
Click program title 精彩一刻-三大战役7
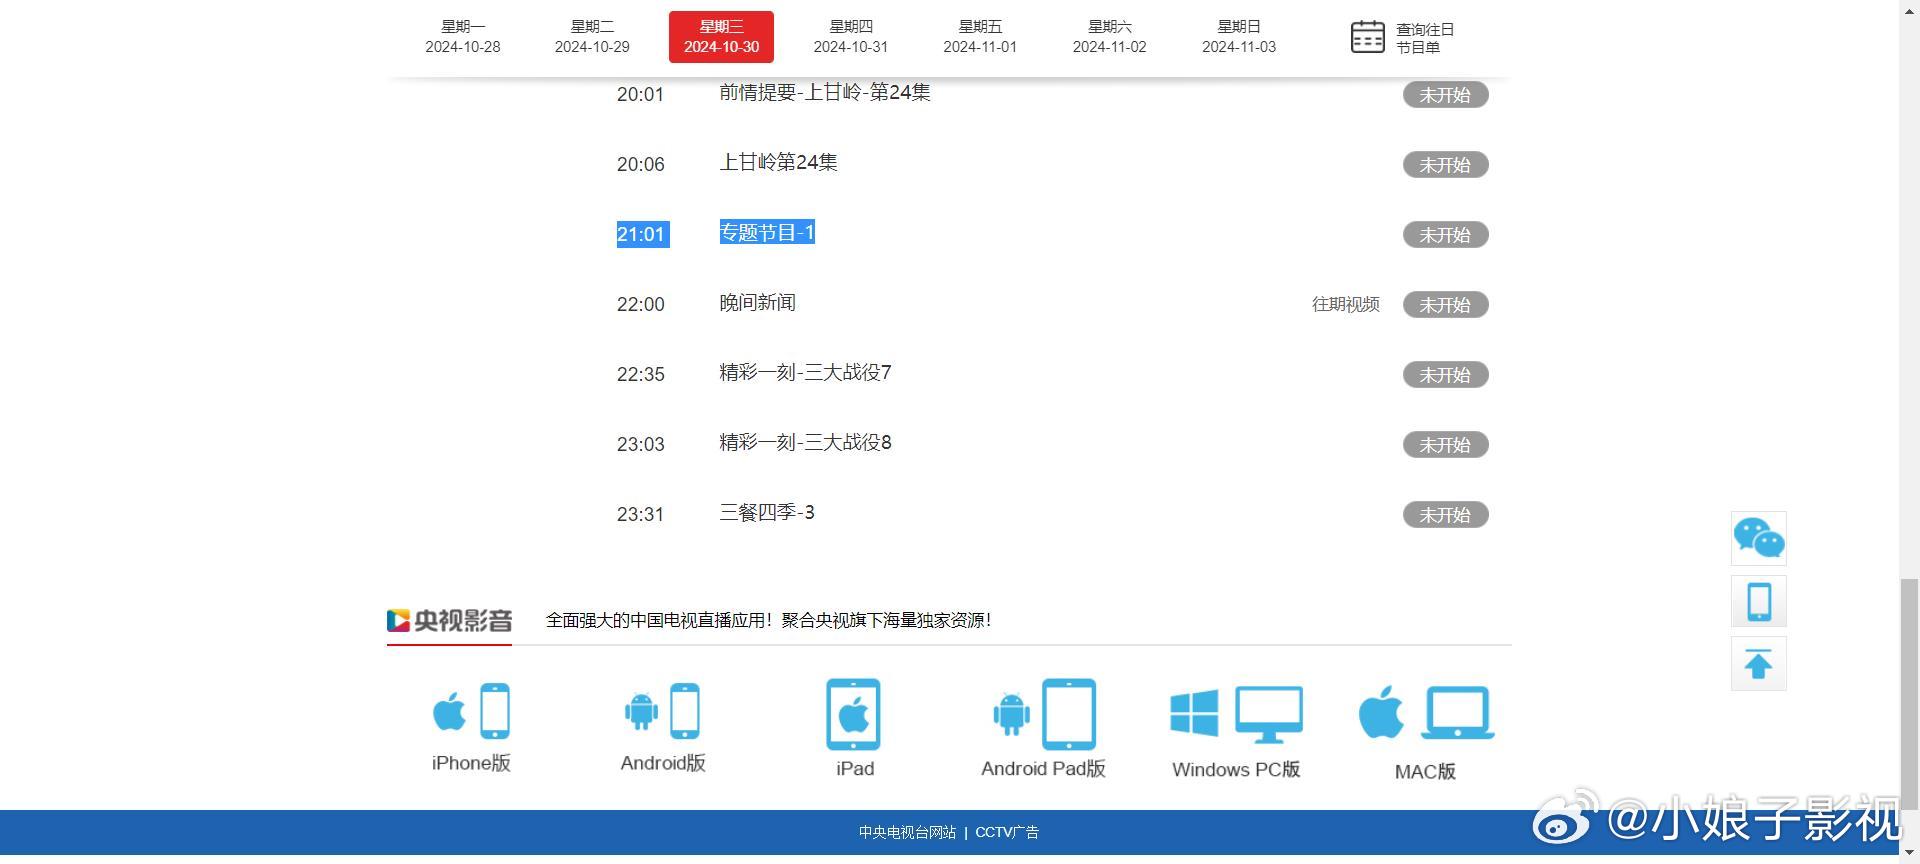tap(805, 373)
